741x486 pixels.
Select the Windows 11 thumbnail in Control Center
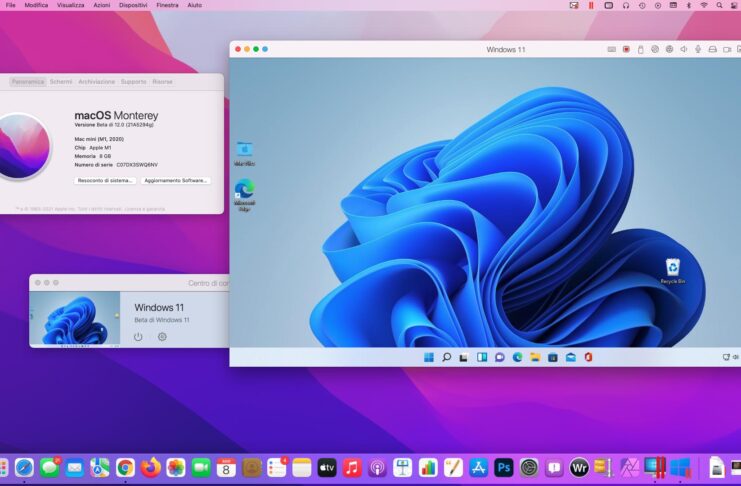tap(75, 320)
